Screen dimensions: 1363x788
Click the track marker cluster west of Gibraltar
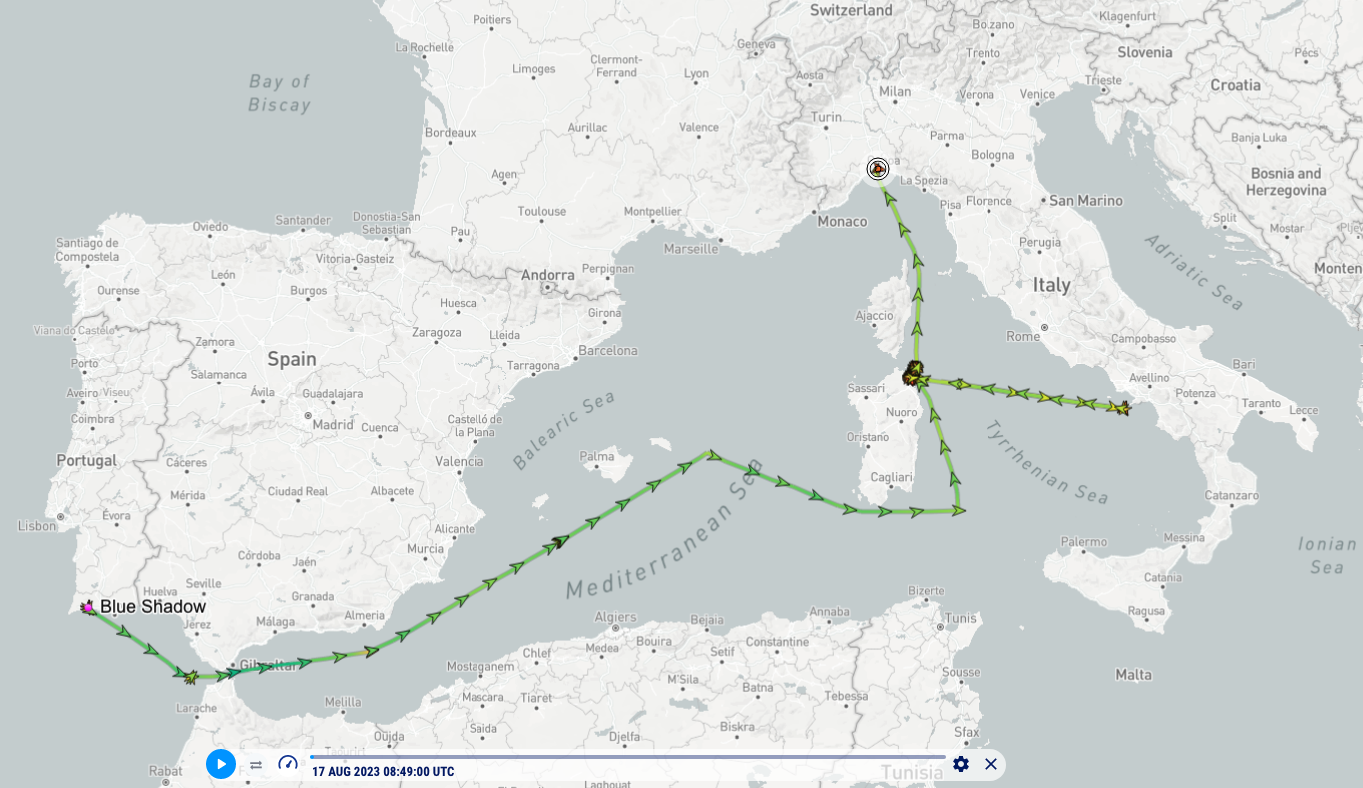[189, 677]
